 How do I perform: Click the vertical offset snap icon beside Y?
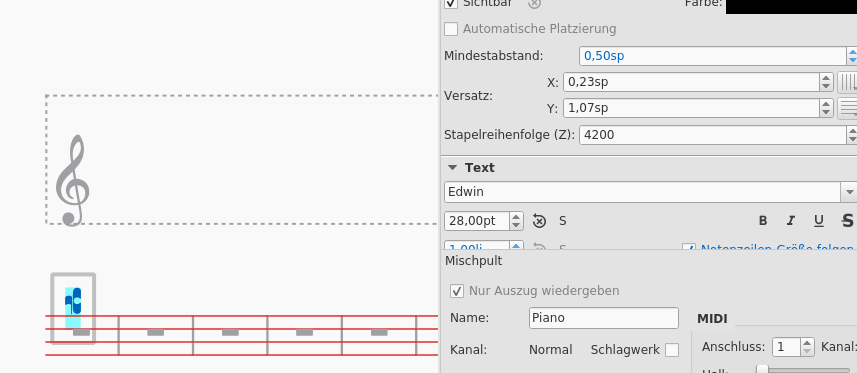click(847, 108)
